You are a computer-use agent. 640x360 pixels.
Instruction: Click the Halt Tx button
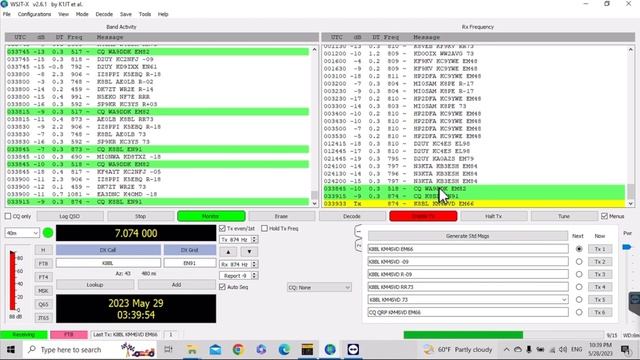click(x=493, y=216)
